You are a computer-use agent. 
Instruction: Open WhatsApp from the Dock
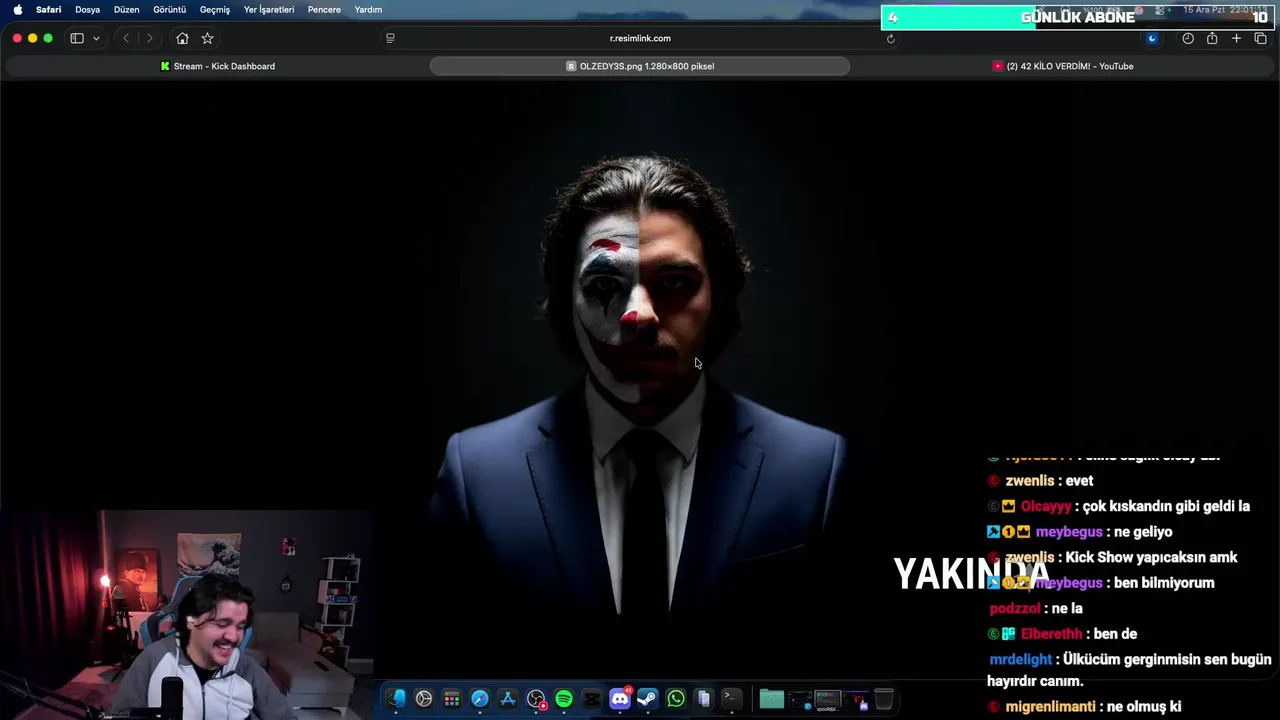[676, 699]
